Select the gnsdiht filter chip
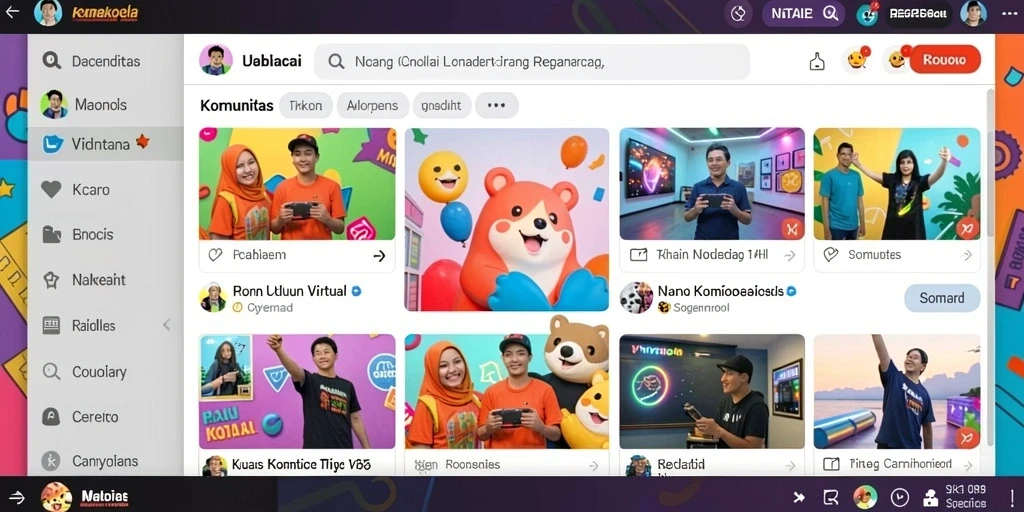This screenshot has width=1024, height=512. pos(441,105)
